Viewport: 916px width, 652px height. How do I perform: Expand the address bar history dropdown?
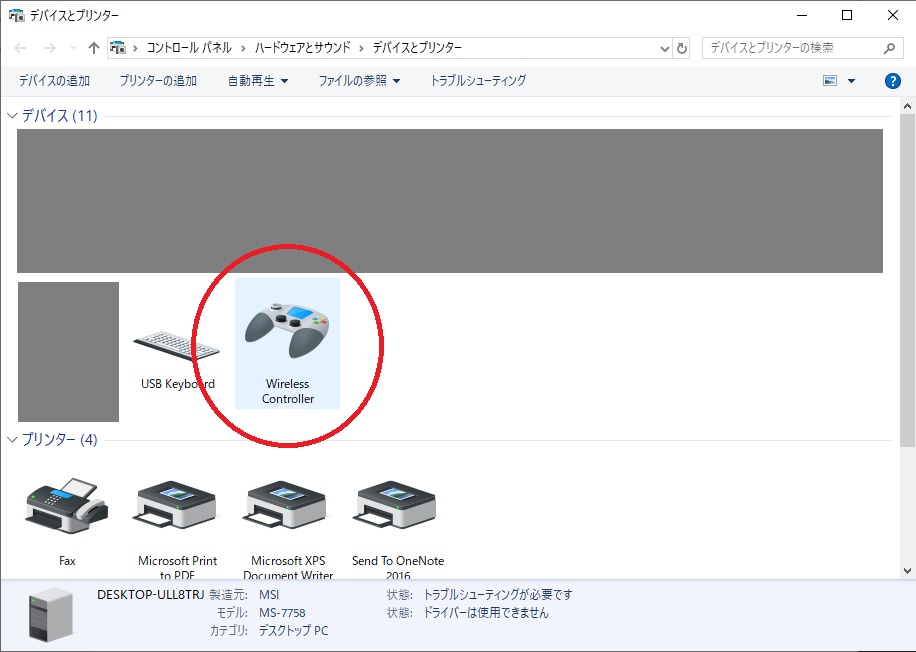click(x=665, y=48)
